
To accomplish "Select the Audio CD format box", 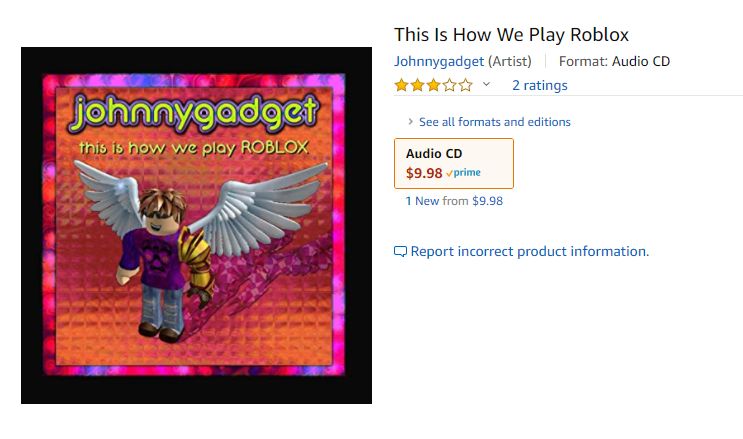I will pos(454,163).
